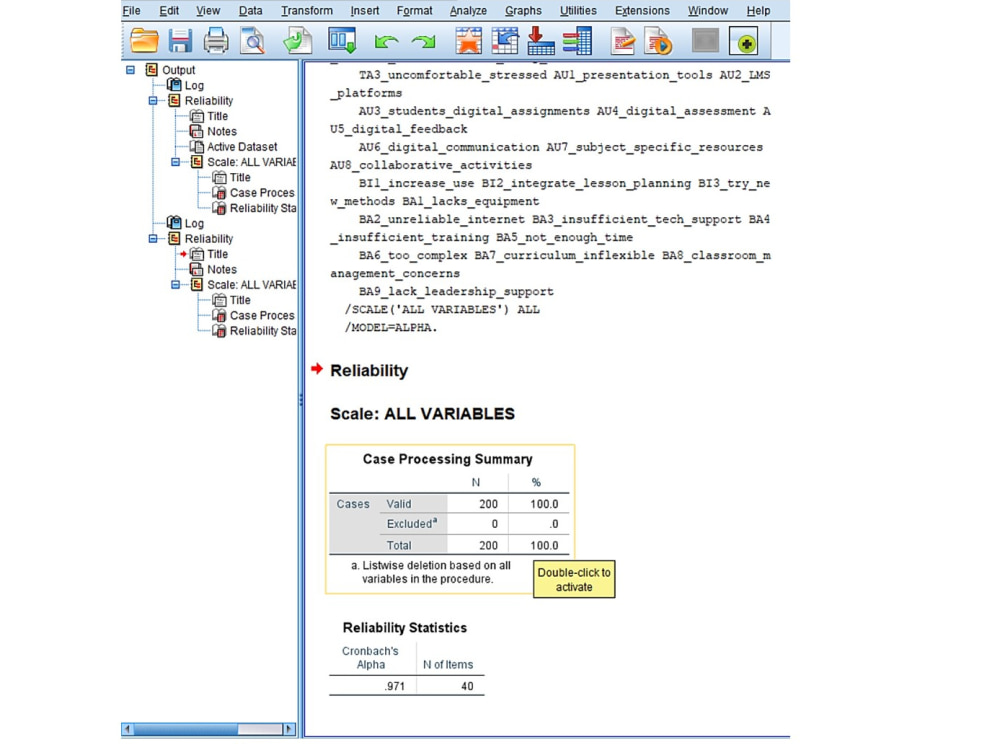1000x750 pixels.
Task: Collapse the Output root tree node
Action: coord(131,70)
